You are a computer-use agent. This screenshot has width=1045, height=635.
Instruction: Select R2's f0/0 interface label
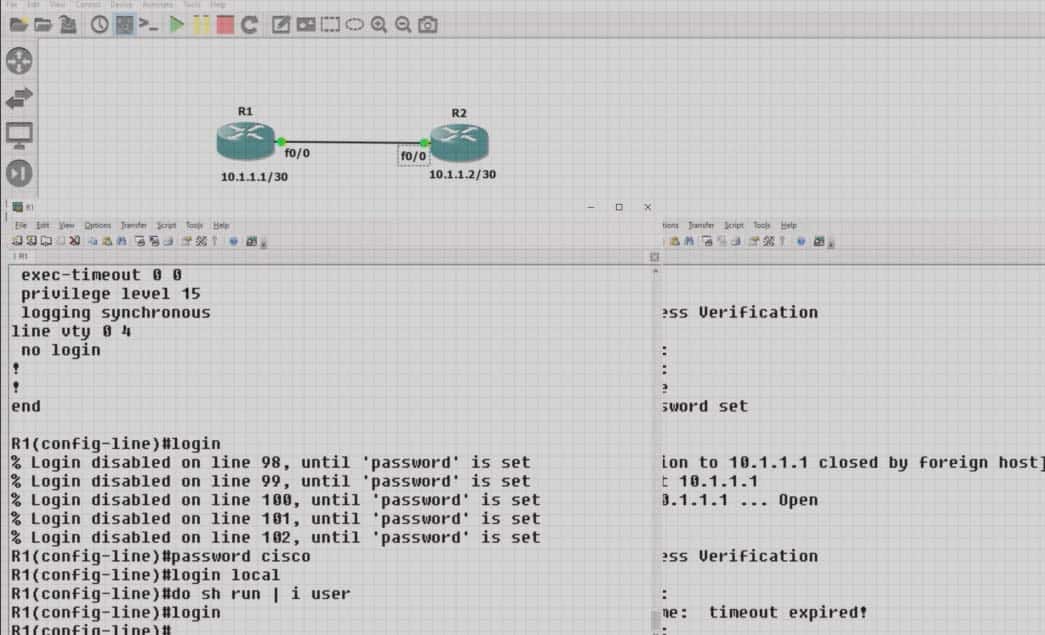pos(413,156)
